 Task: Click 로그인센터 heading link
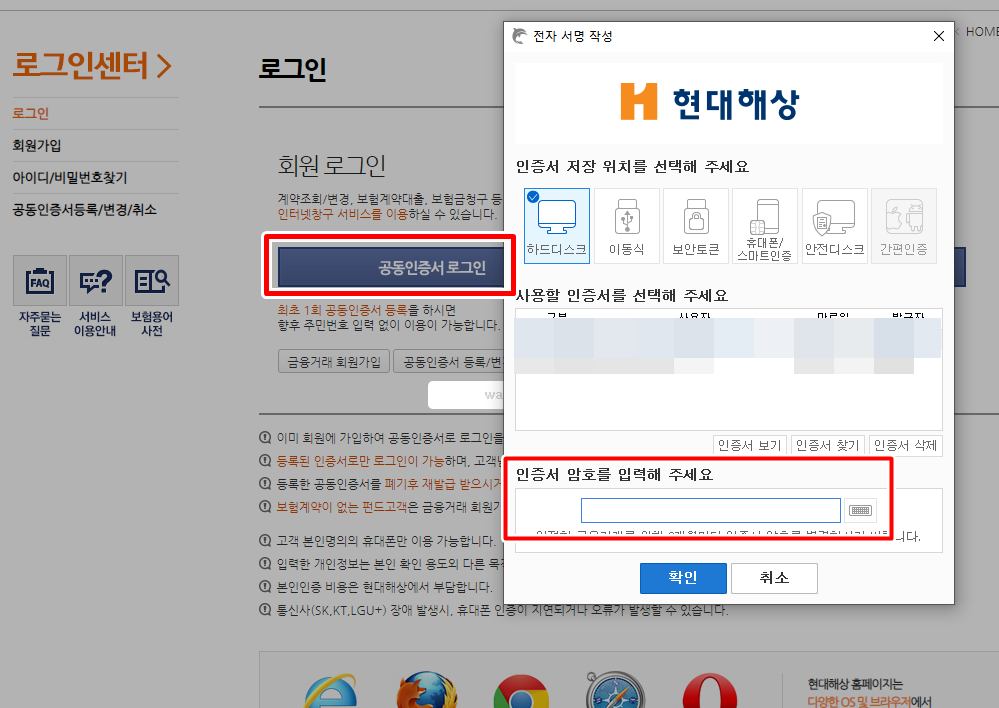(x=92, y=66)
